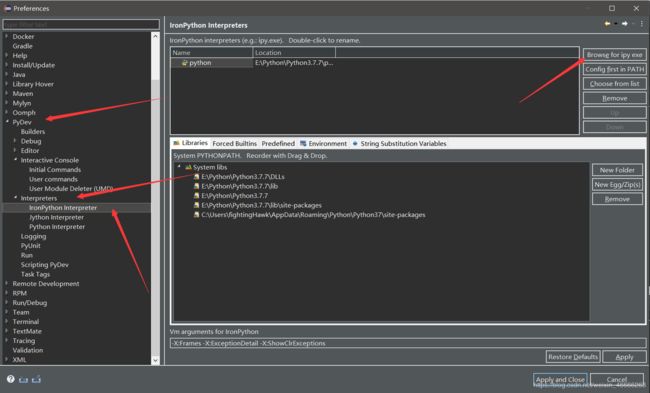Collapse the System libs tree node
650x393 pixels.
[179, 167]
